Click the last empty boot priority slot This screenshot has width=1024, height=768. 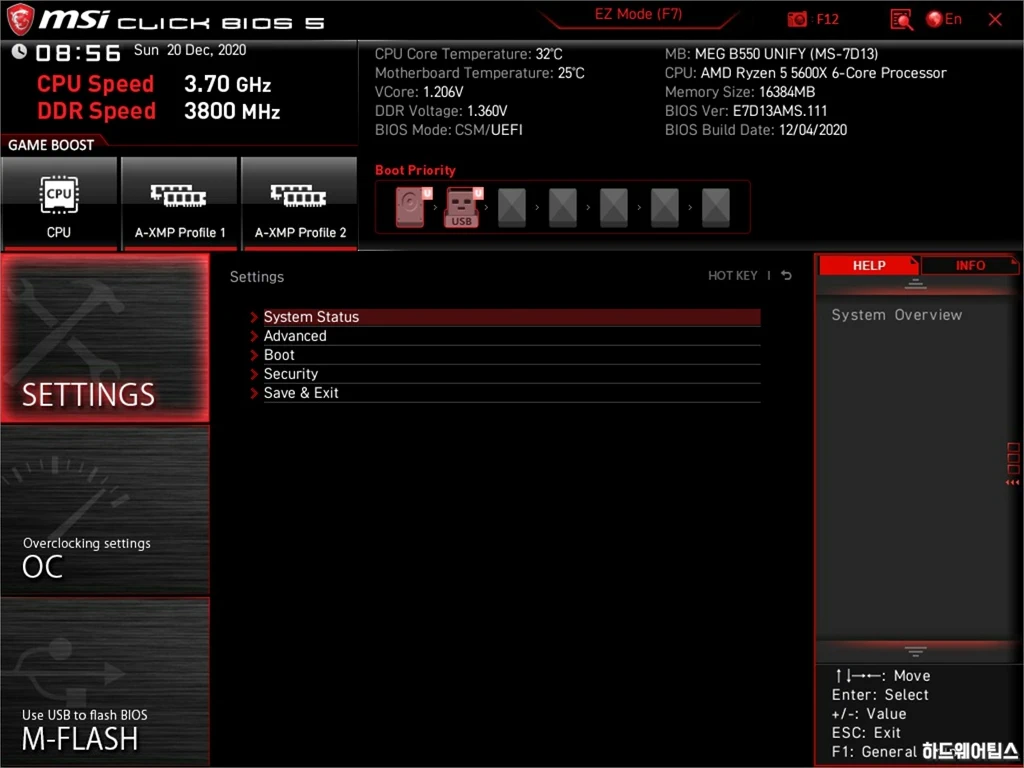tap(715, 207)
